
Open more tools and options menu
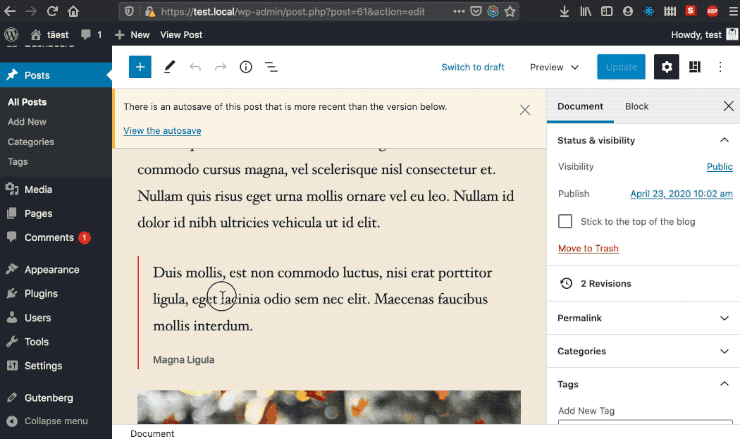720,67
